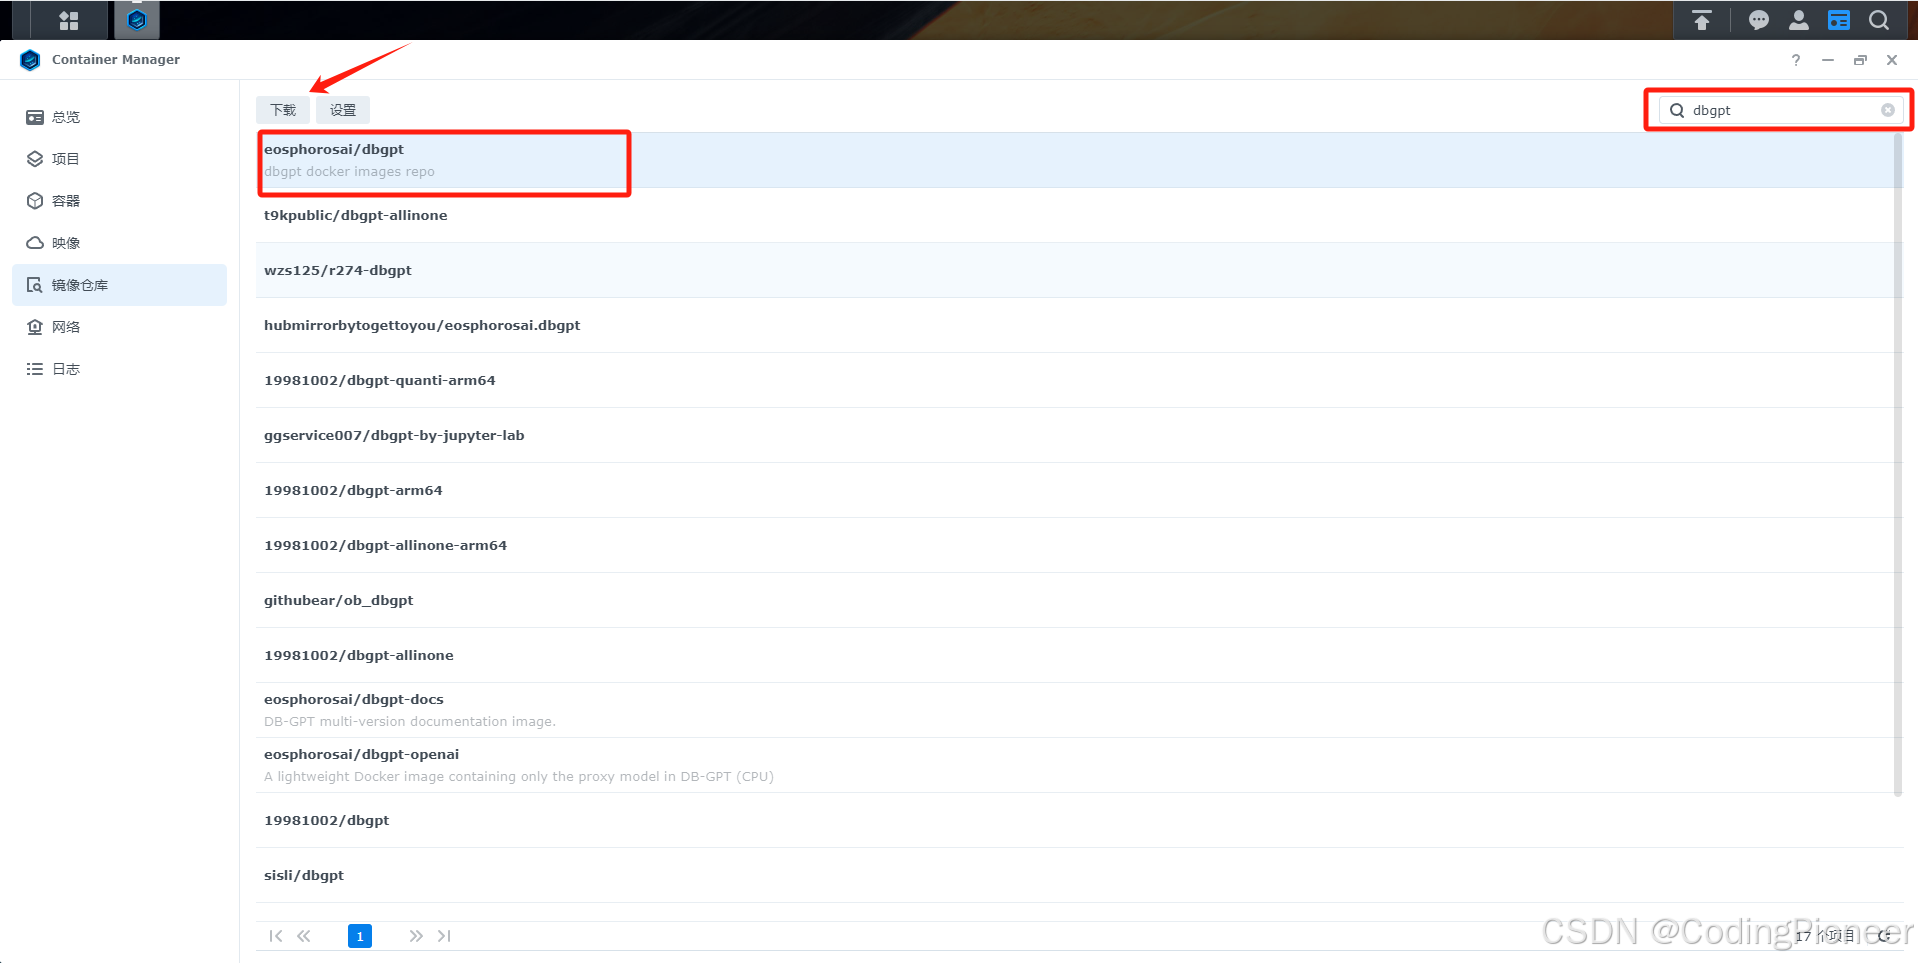This screenshot has width=1918, height=963.
Task: Open 日志 logs in sidebar
Action: [x=119, y=369]
